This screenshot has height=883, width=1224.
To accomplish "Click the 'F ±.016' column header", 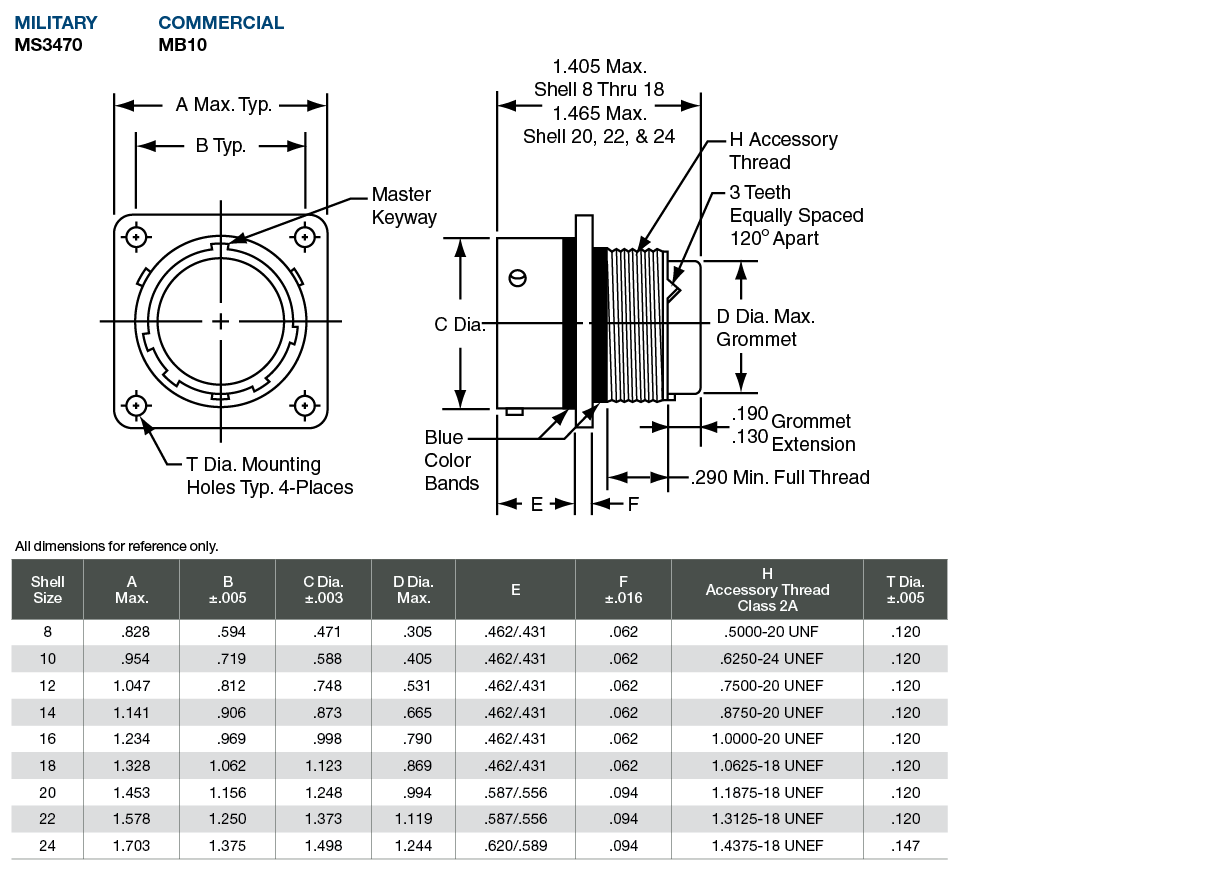I will (624, 589).
